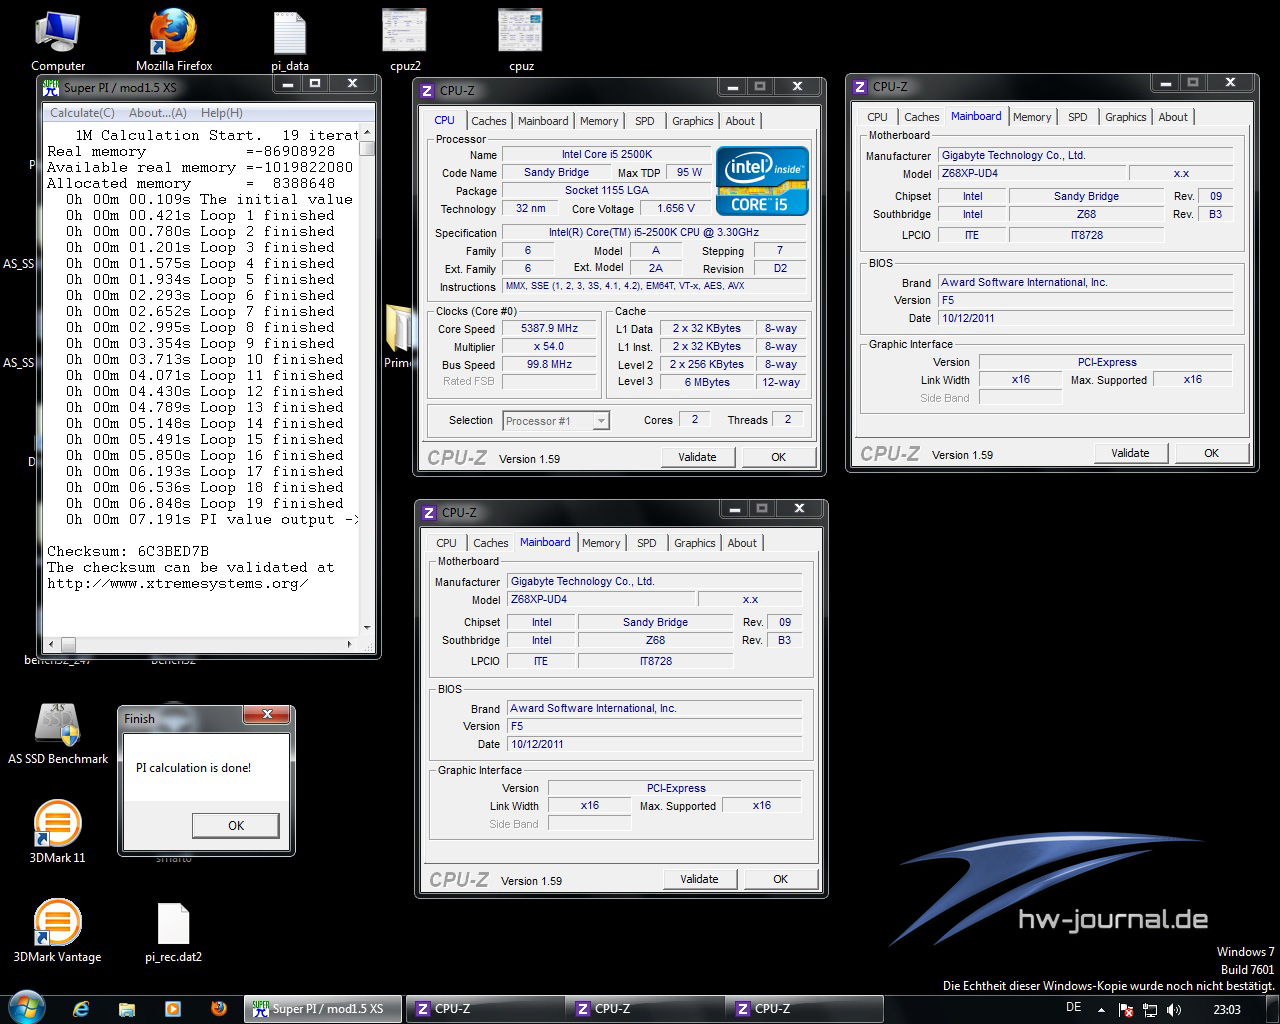1280x1024 pixels.
Task: Launch the 3DMark 11 desktop shortcut
Action: point(57,832)
